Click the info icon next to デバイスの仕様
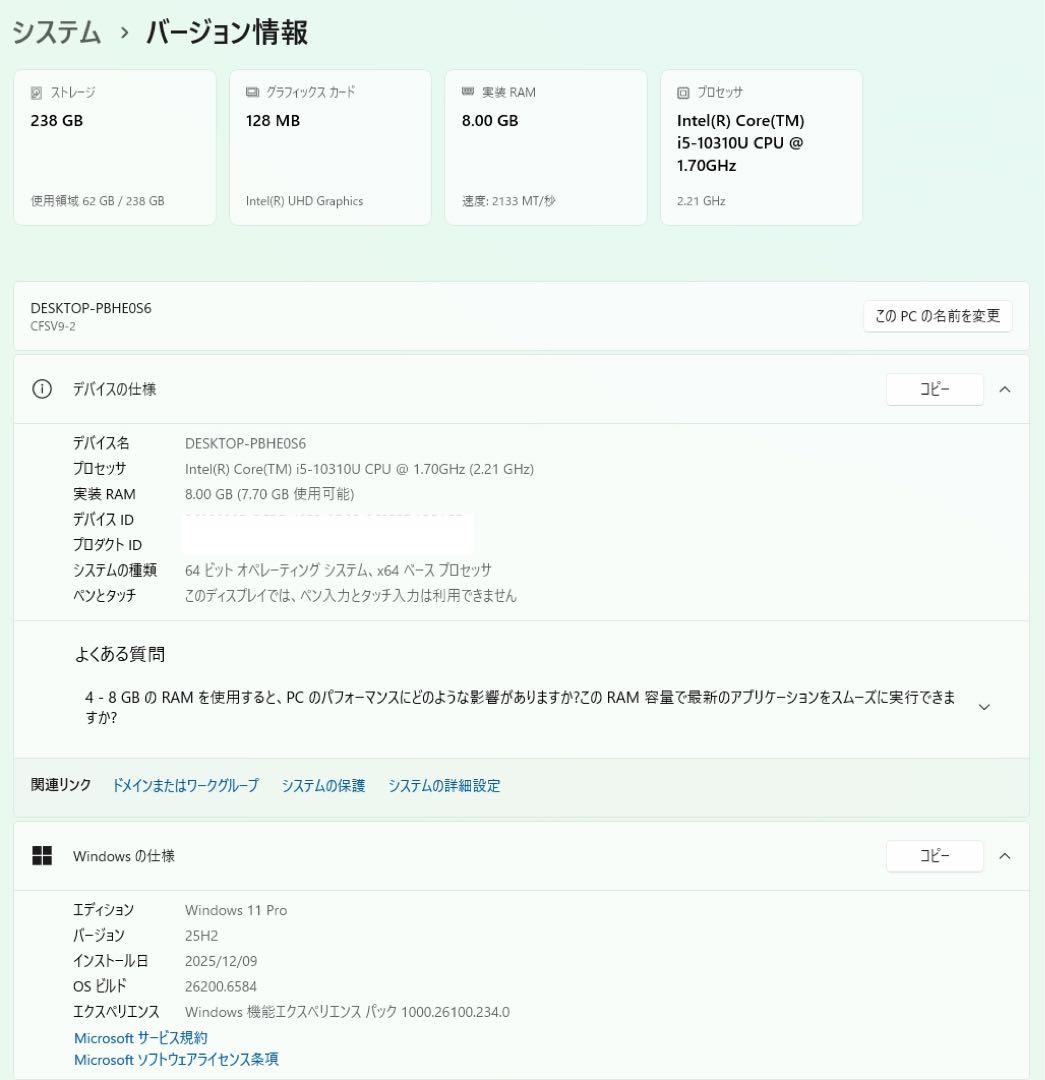Screen dimensions: 1045x1080 (x=41, y=389)
